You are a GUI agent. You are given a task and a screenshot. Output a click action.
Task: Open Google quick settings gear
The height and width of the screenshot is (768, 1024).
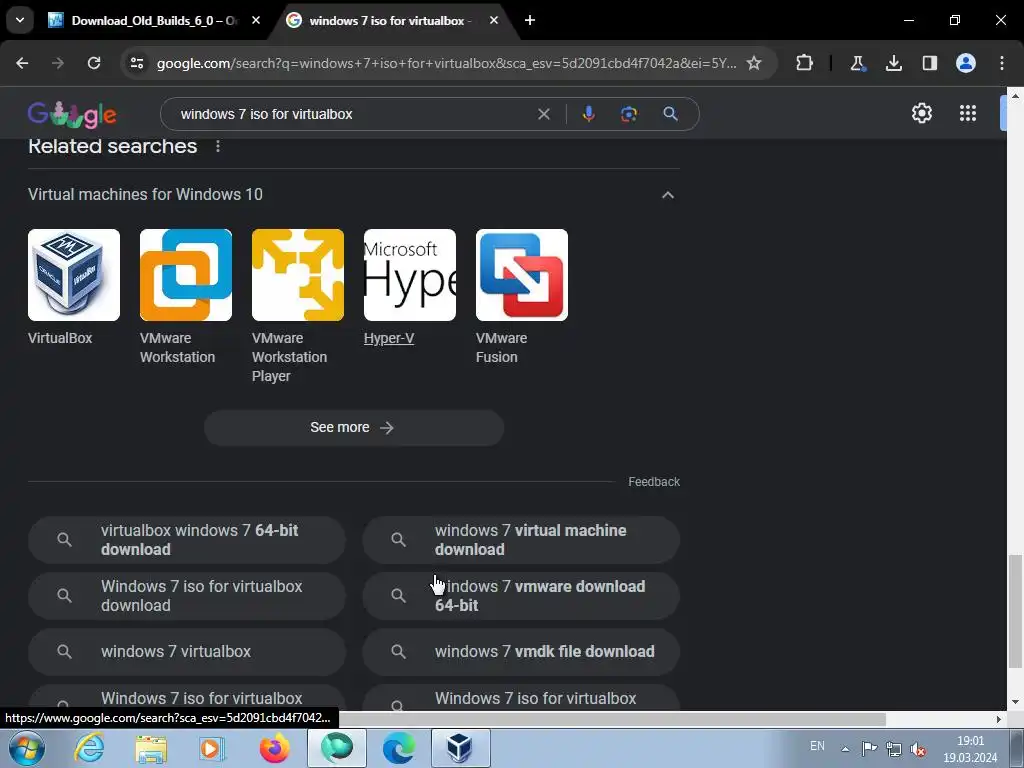(921, 114)
